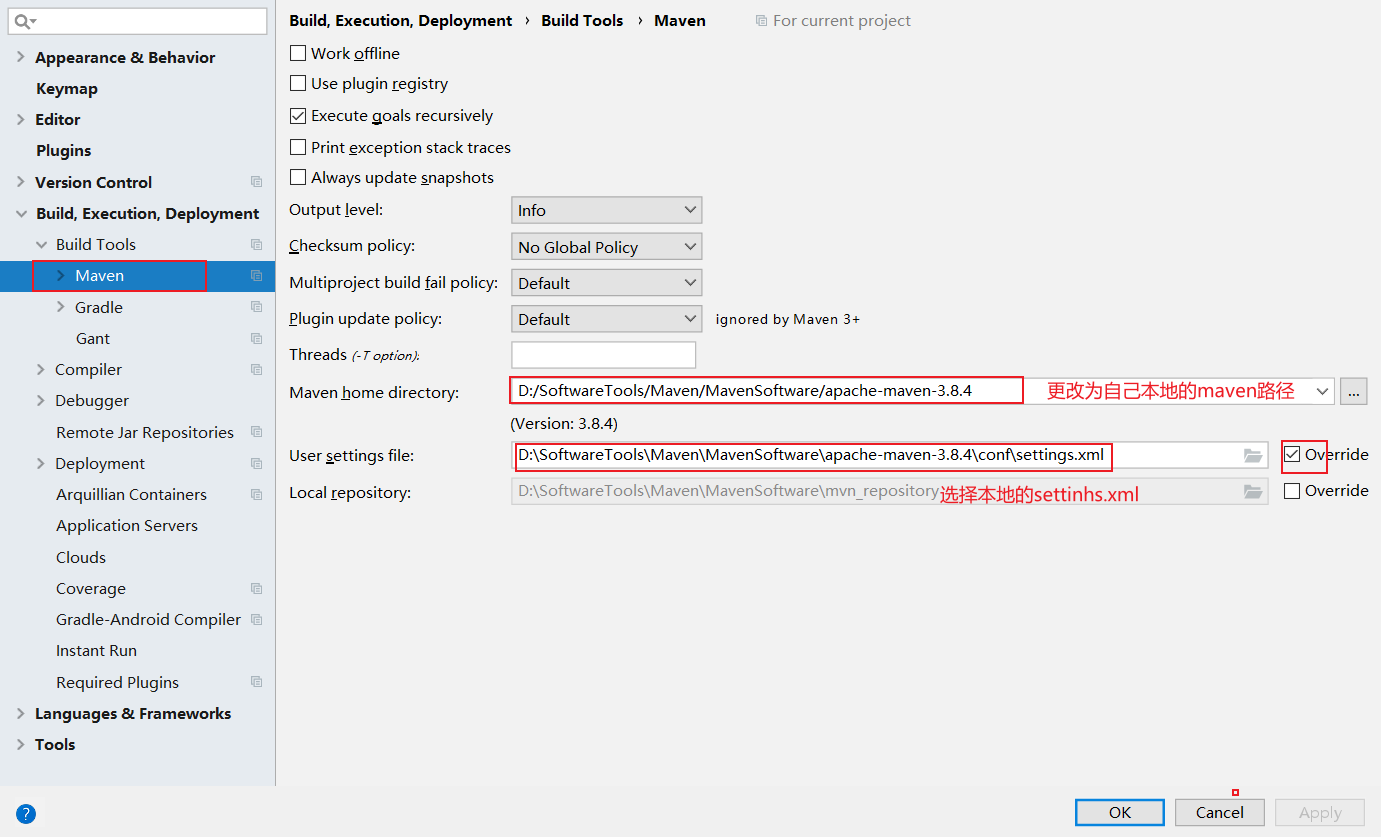1381x837 pixels.
Task: Click Build, Execution, Deployment breadcrumb
Action: (x=401, y=20)
